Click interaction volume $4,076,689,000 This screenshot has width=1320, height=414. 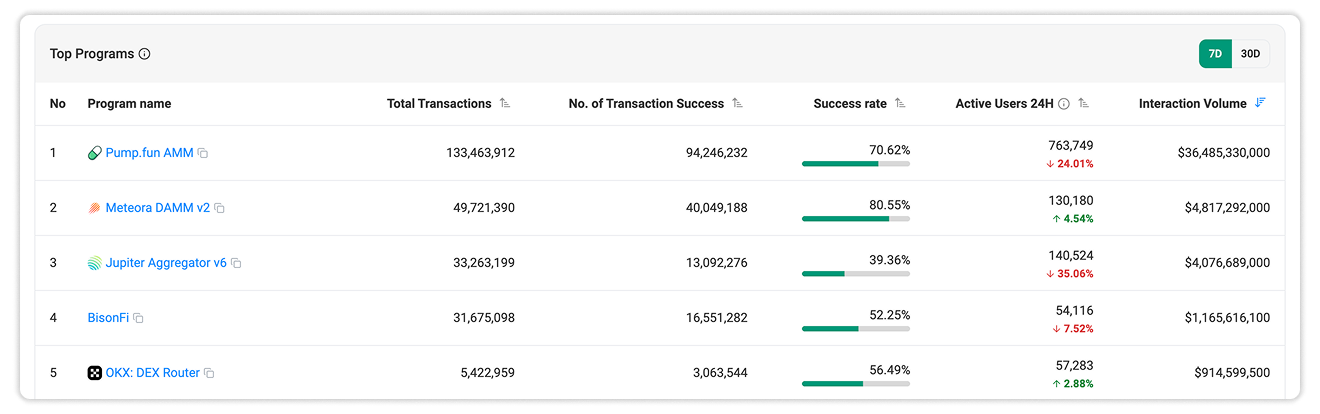1228,263
